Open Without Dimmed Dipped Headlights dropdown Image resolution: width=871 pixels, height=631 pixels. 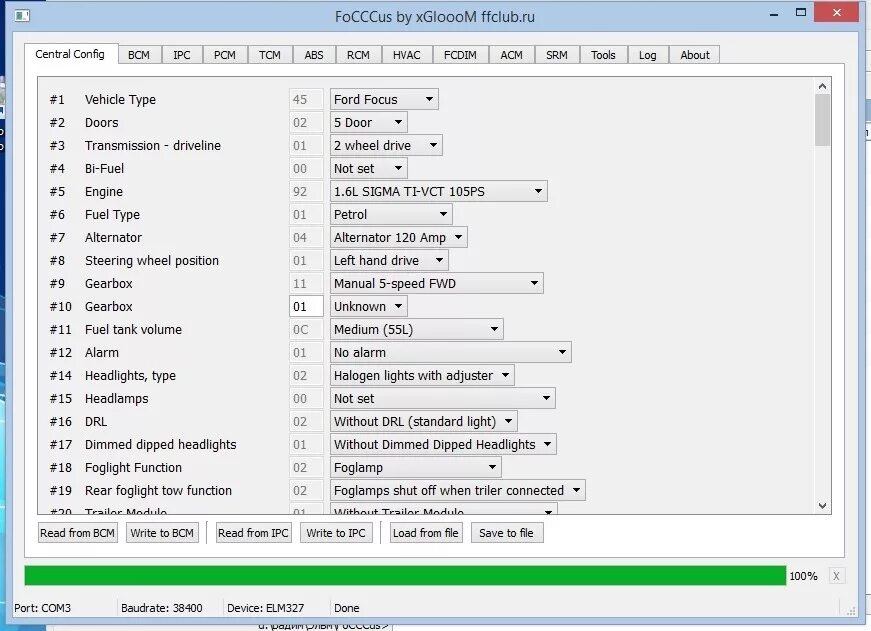click(x=443, y=444)
